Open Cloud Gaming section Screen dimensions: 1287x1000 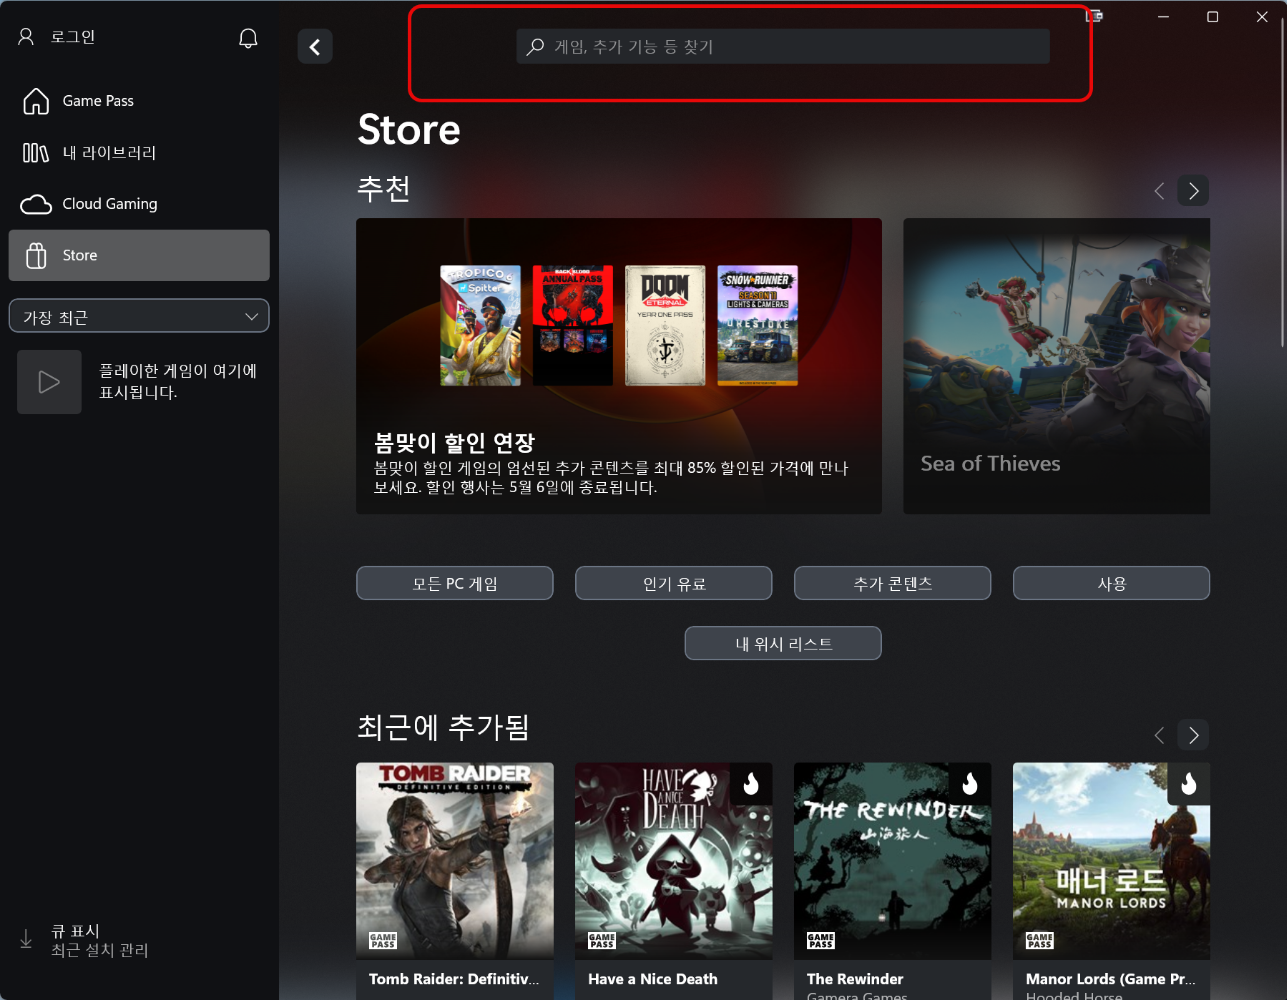pyautogui.click(x=139, y=204)
